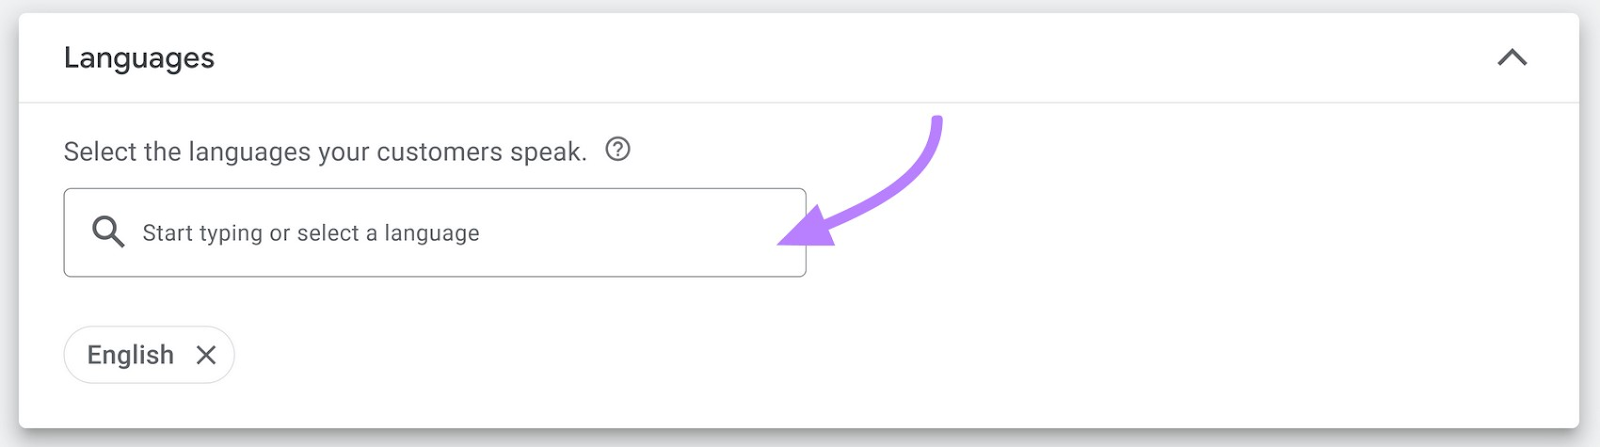Focus the 'Start typing or select a language' field
This screenshot has height=447, width=1600.
click(x=435, y=232)
